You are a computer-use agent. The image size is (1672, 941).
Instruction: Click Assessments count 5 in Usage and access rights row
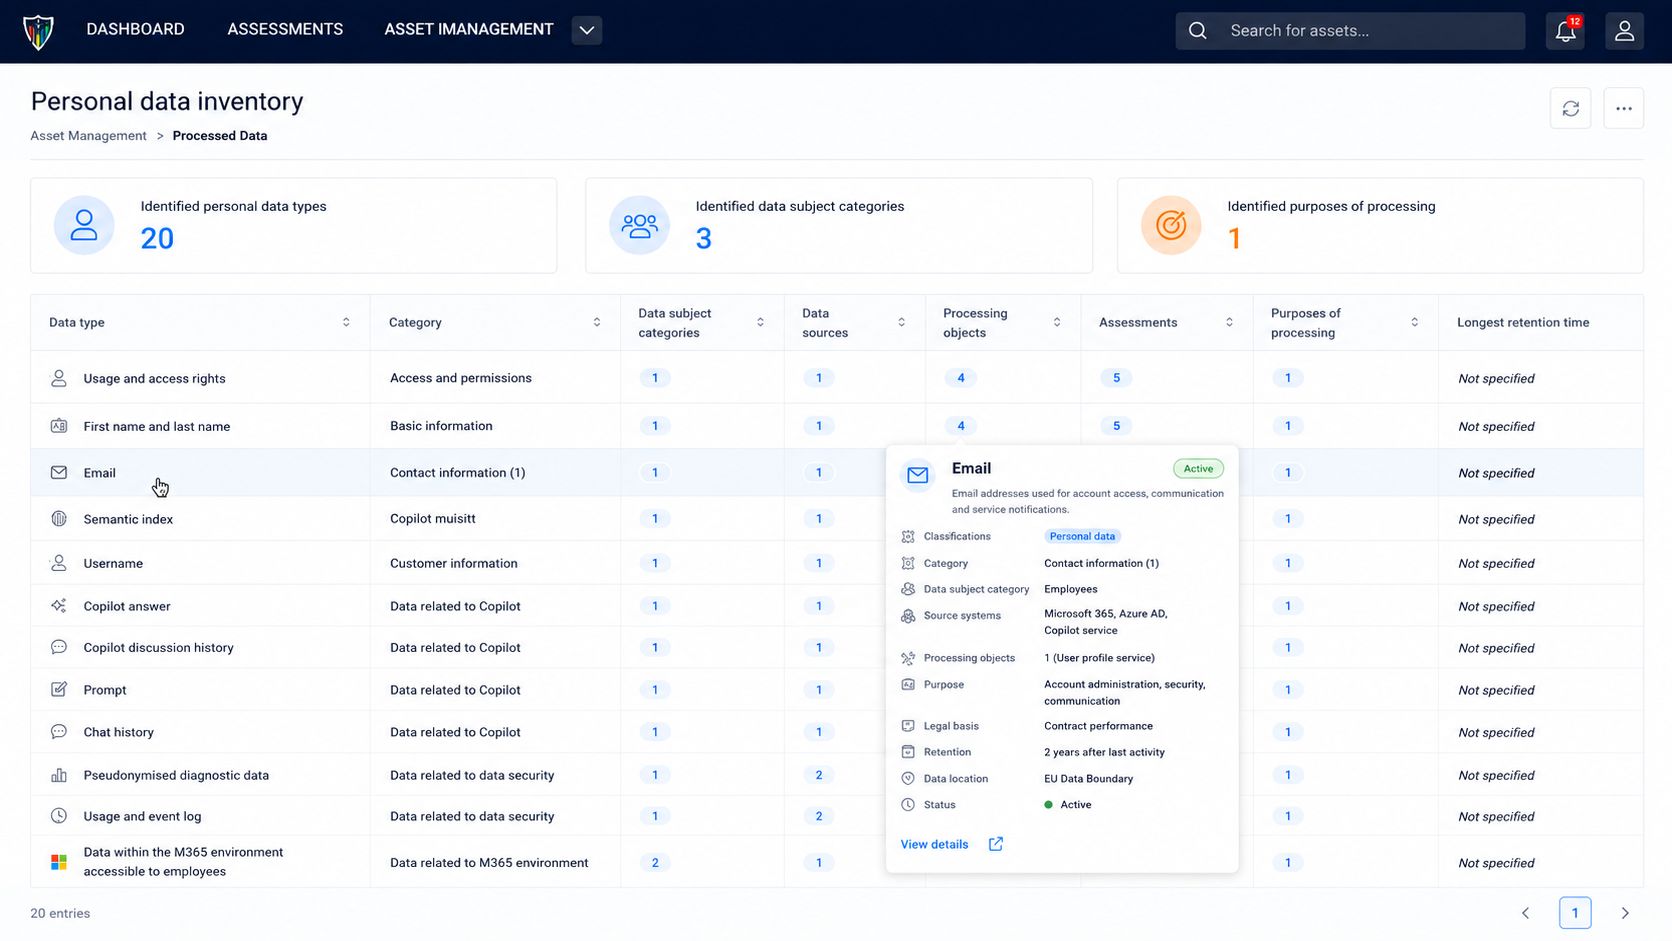pyautogui.click(x=1116, y=378)
